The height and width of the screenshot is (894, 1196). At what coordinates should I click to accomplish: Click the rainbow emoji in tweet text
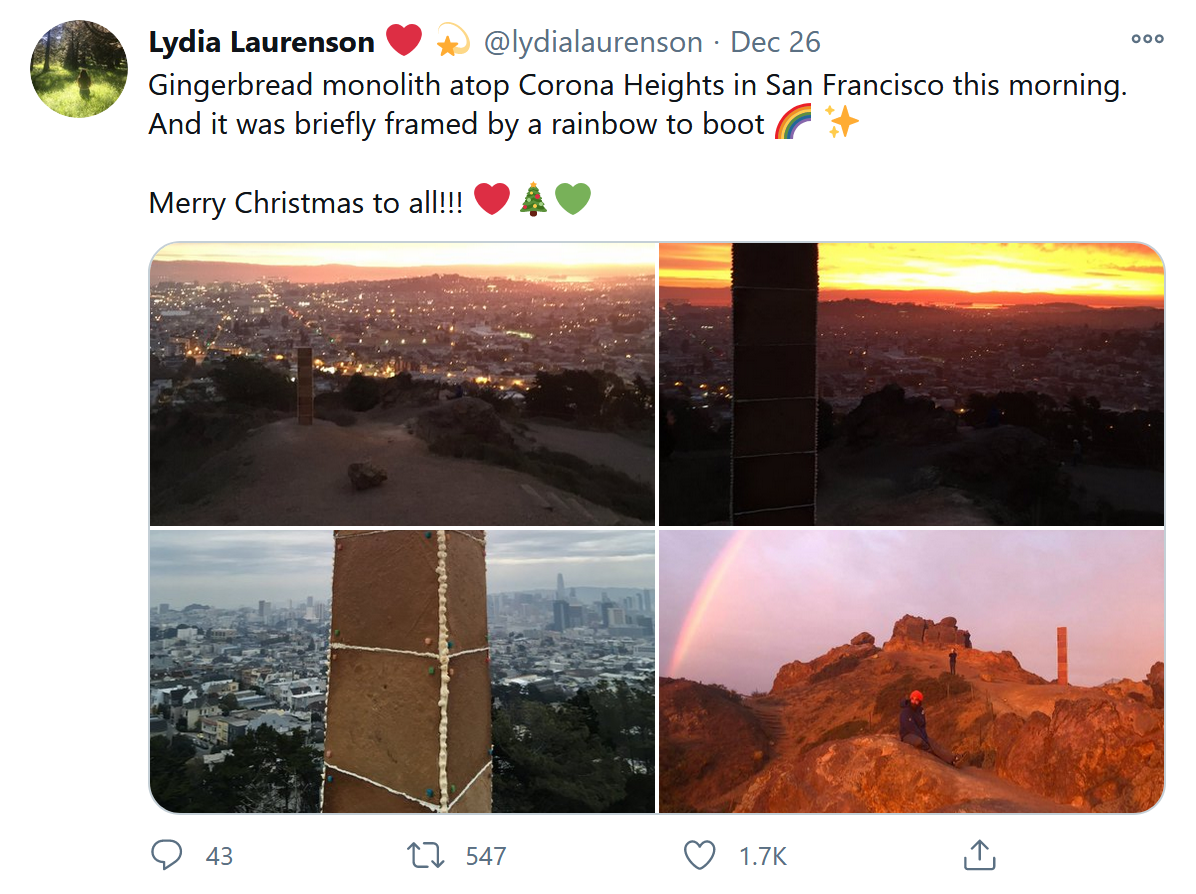[793, 122]
